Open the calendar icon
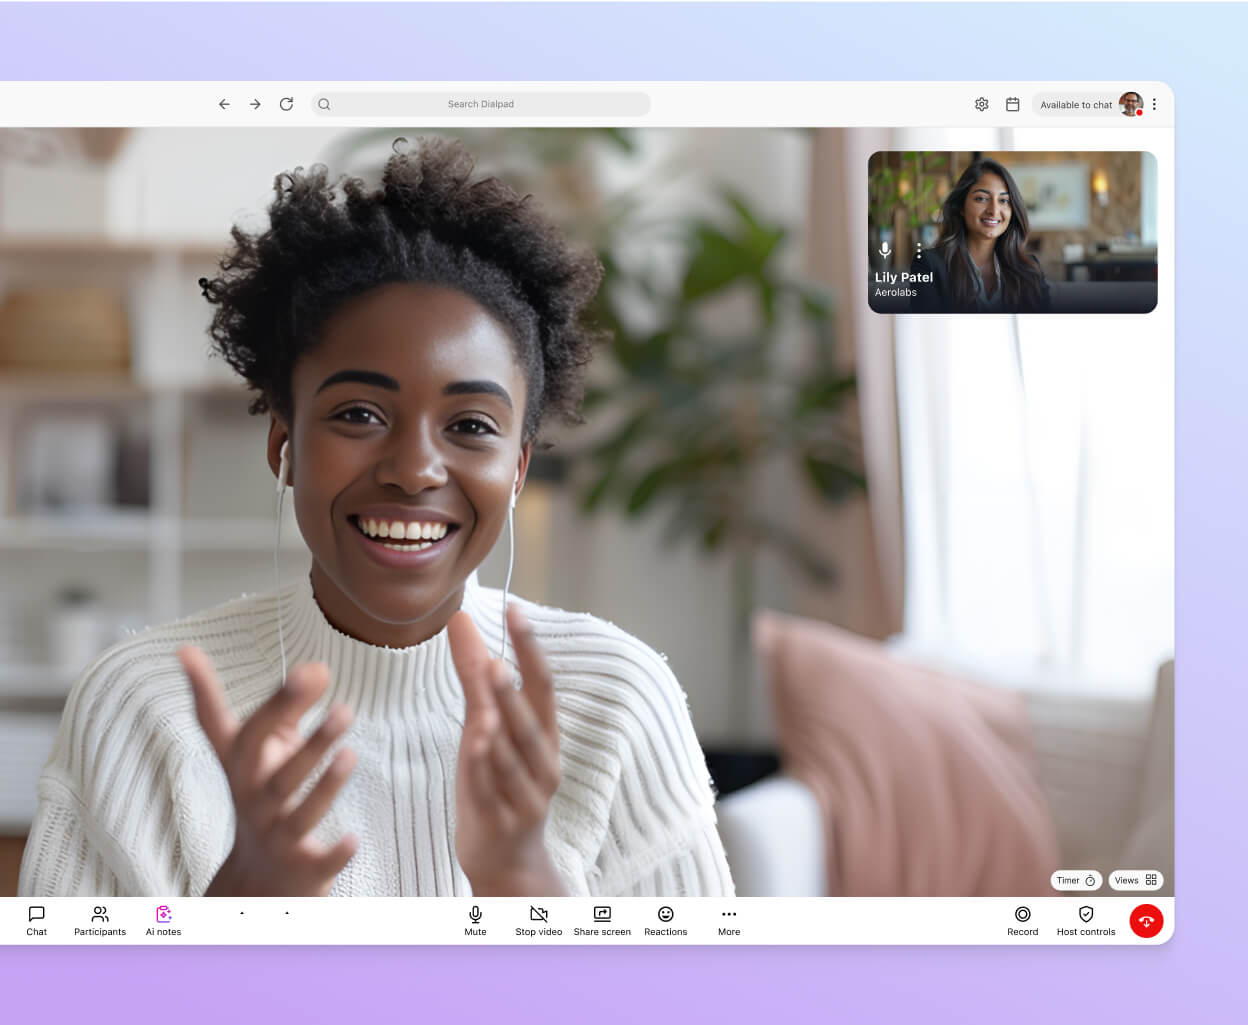 coord(1012,104)
